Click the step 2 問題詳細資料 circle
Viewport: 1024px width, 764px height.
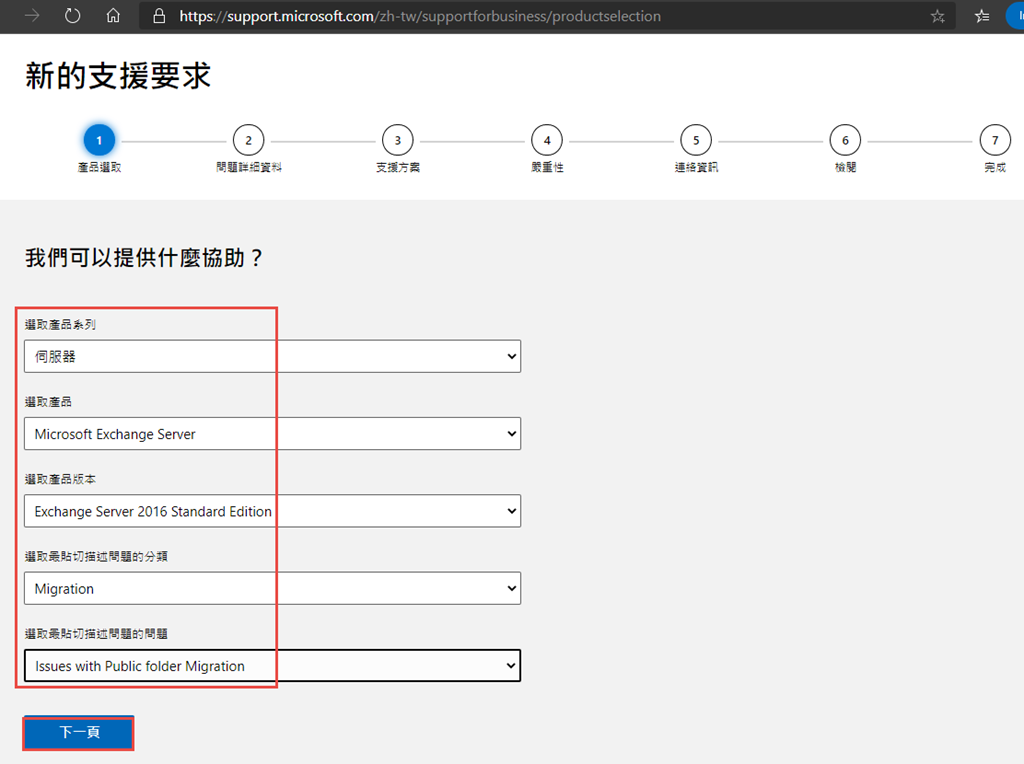(x=248, y=140)
